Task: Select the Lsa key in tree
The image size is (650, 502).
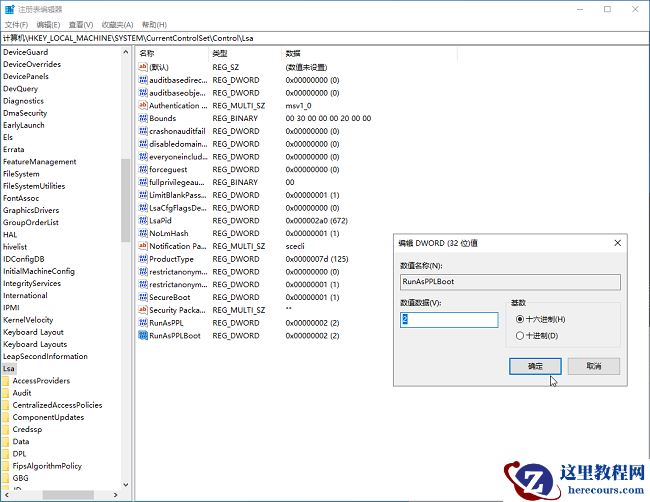Action: [8, 369]
